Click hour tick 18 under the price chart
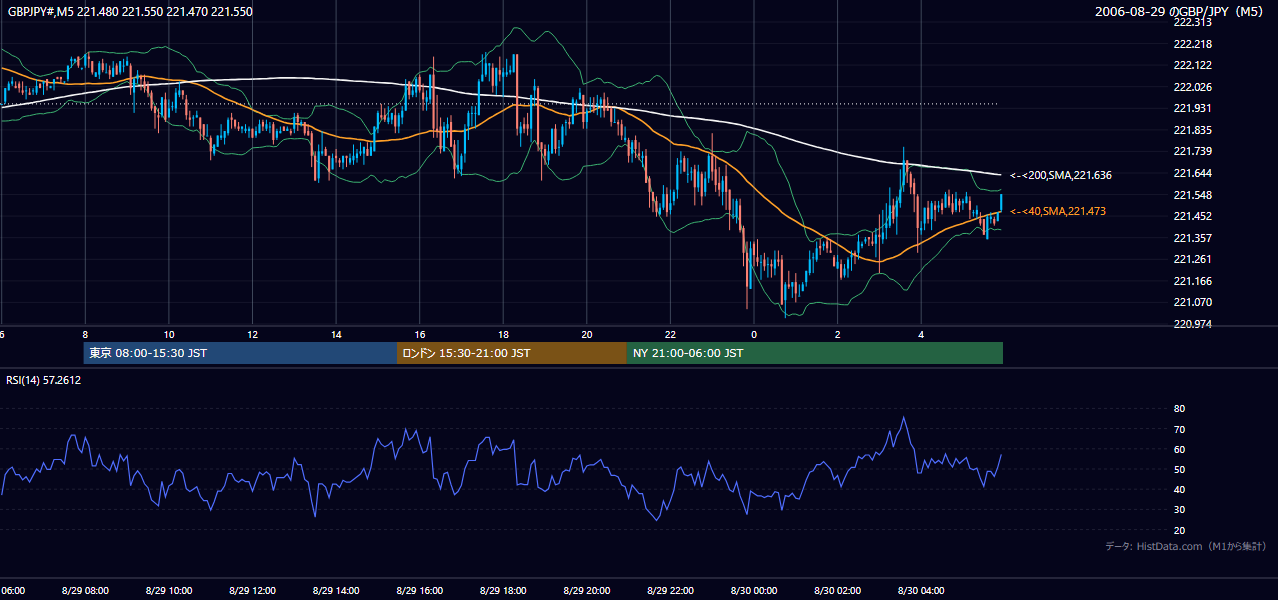 503,335
